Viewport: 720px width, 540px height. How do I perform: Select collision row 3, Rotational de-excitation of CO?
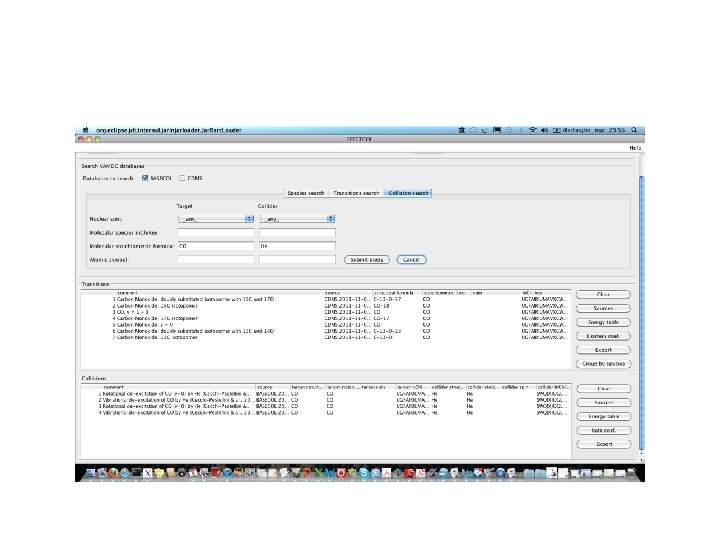coord(326,406)
